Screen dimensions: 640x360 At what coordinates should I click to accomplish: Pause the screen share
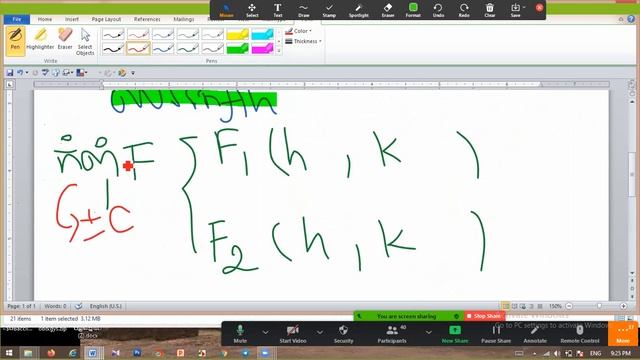pyautogui.click(x=496, y=334)
